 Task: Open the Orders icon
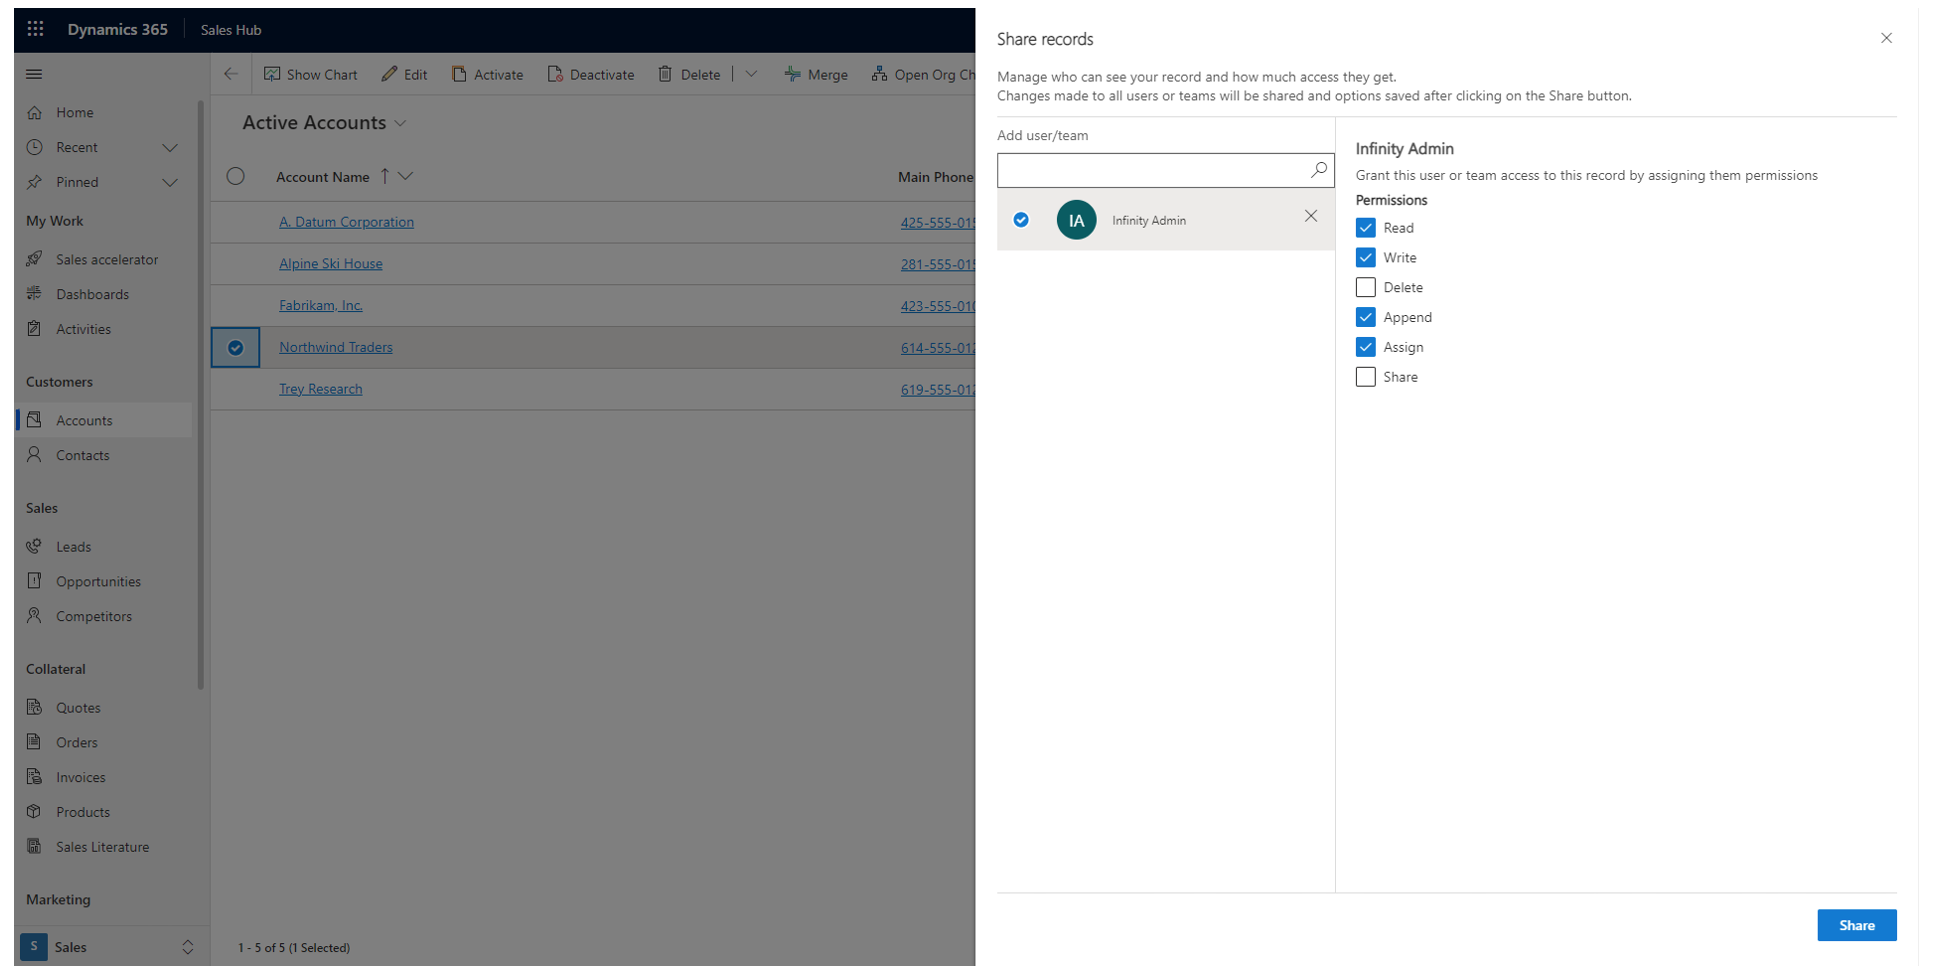click(x=35, y=742)
